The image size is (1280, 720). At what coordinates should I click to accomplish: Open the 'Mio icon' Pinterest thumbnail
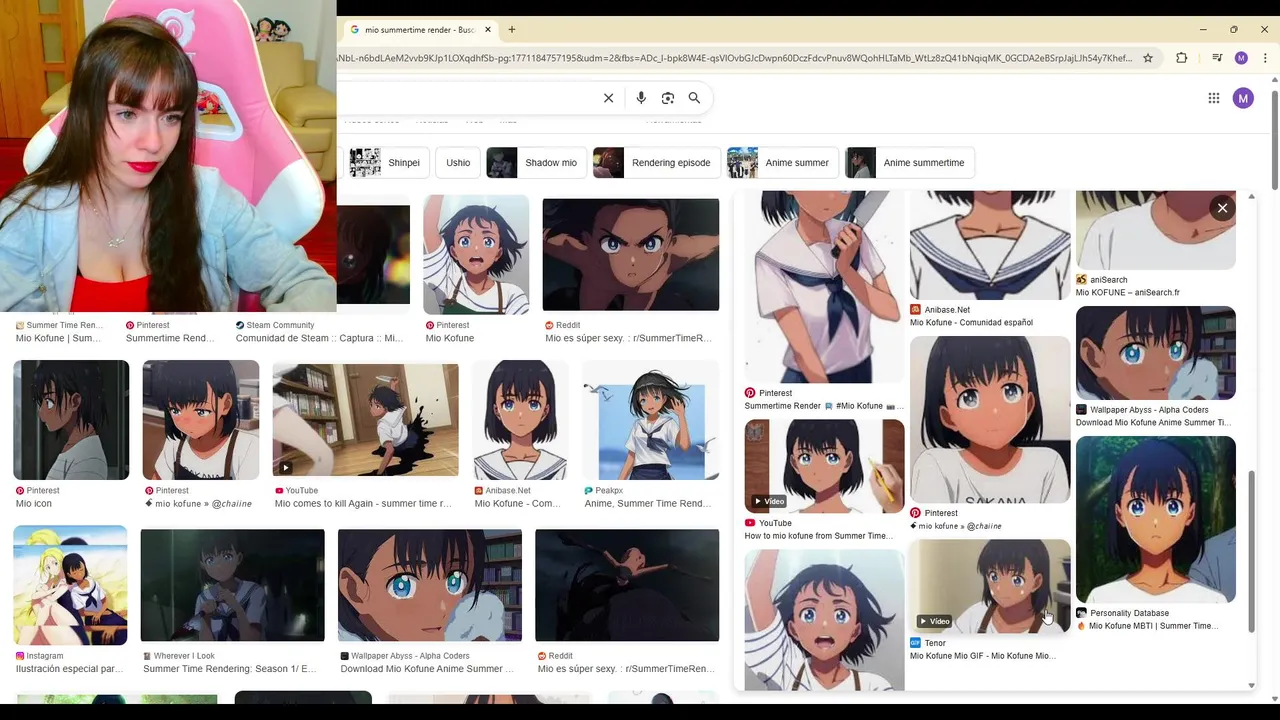coord(71,420)
